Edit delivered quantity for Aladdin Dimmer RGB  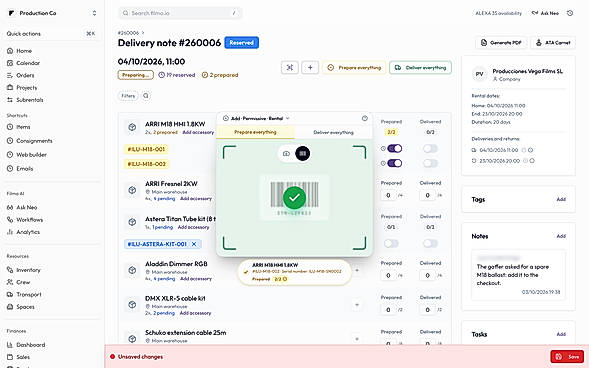pos(427,275)
